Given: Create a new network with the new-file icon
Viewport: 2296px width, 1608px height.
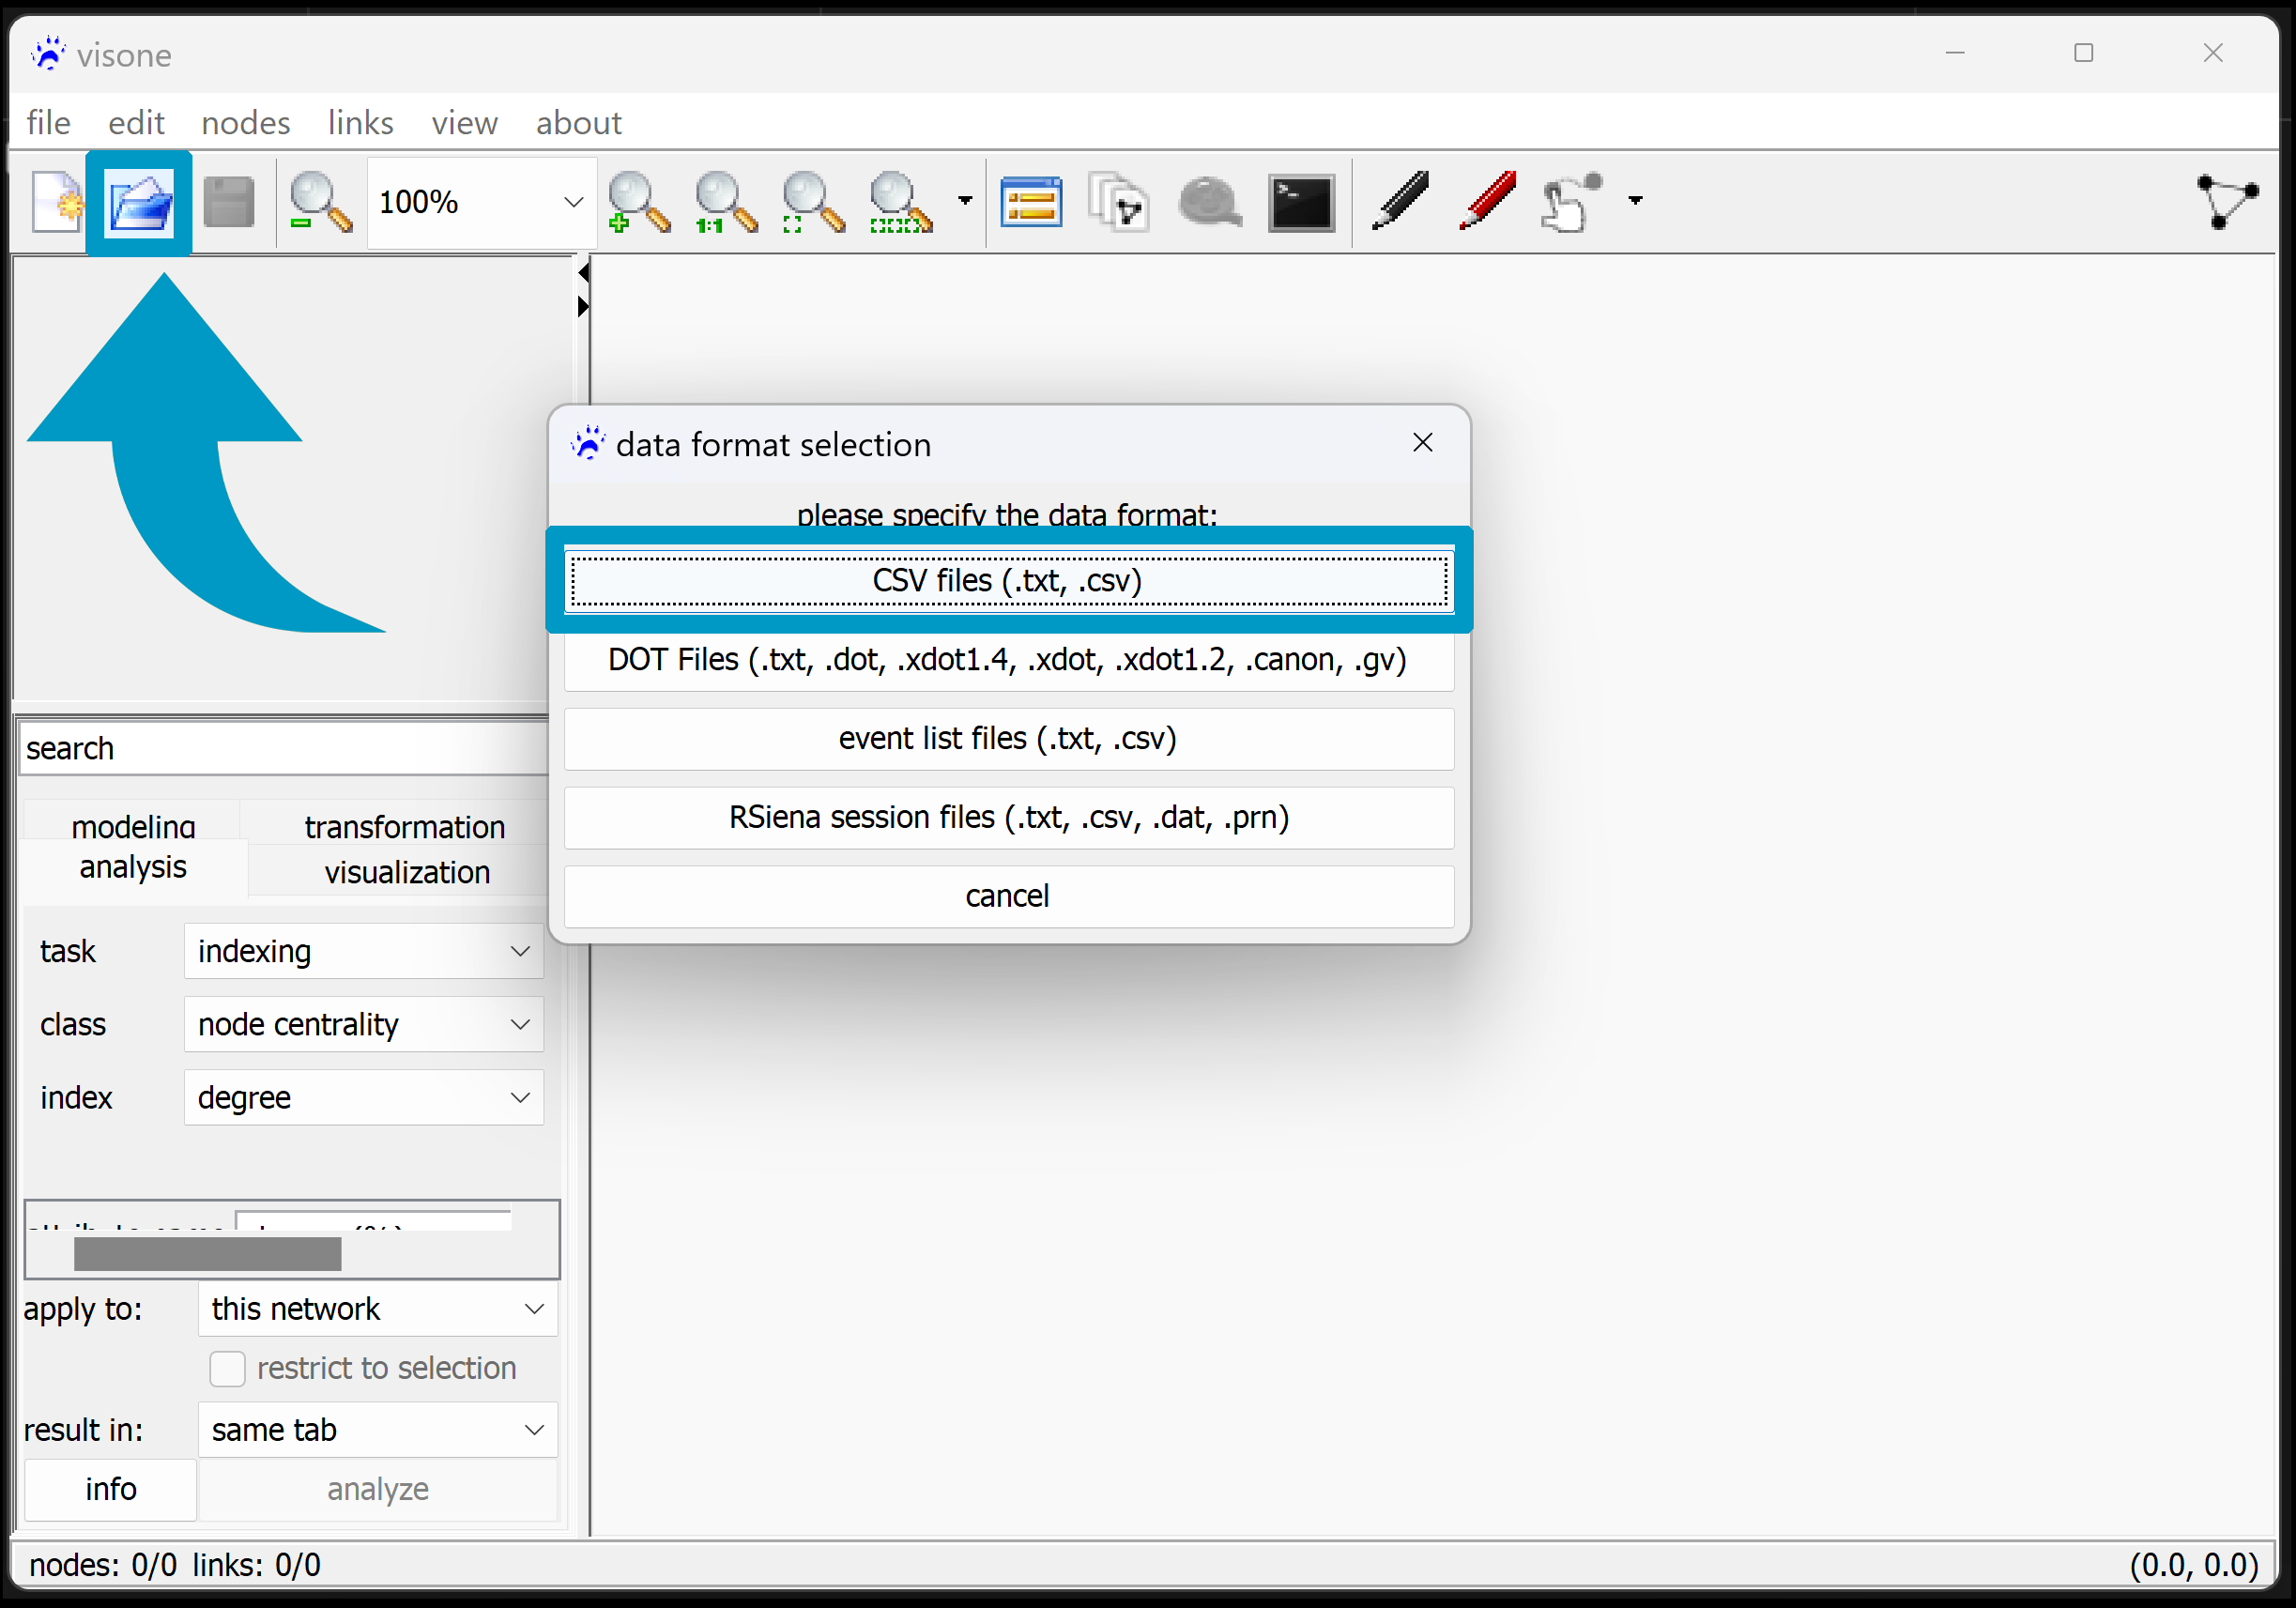Looking at the screenshot, I should (x=56, y=203).
